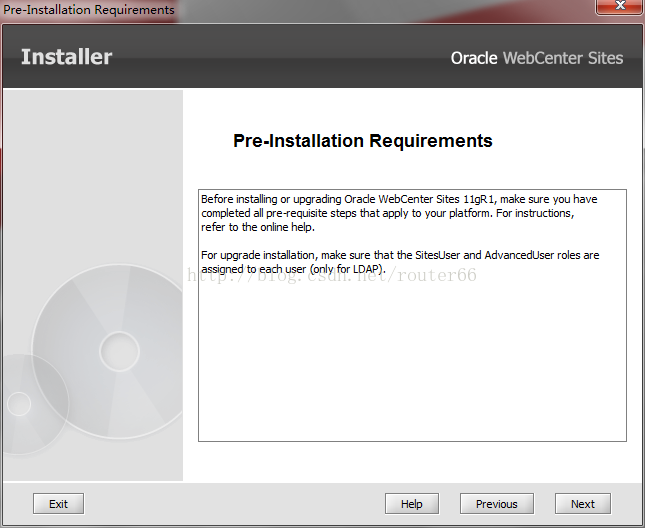This screenshot has width=645, height=528.
Task: Click the window title 'Pre-Installation Requirements'
Action: (89, 9)
